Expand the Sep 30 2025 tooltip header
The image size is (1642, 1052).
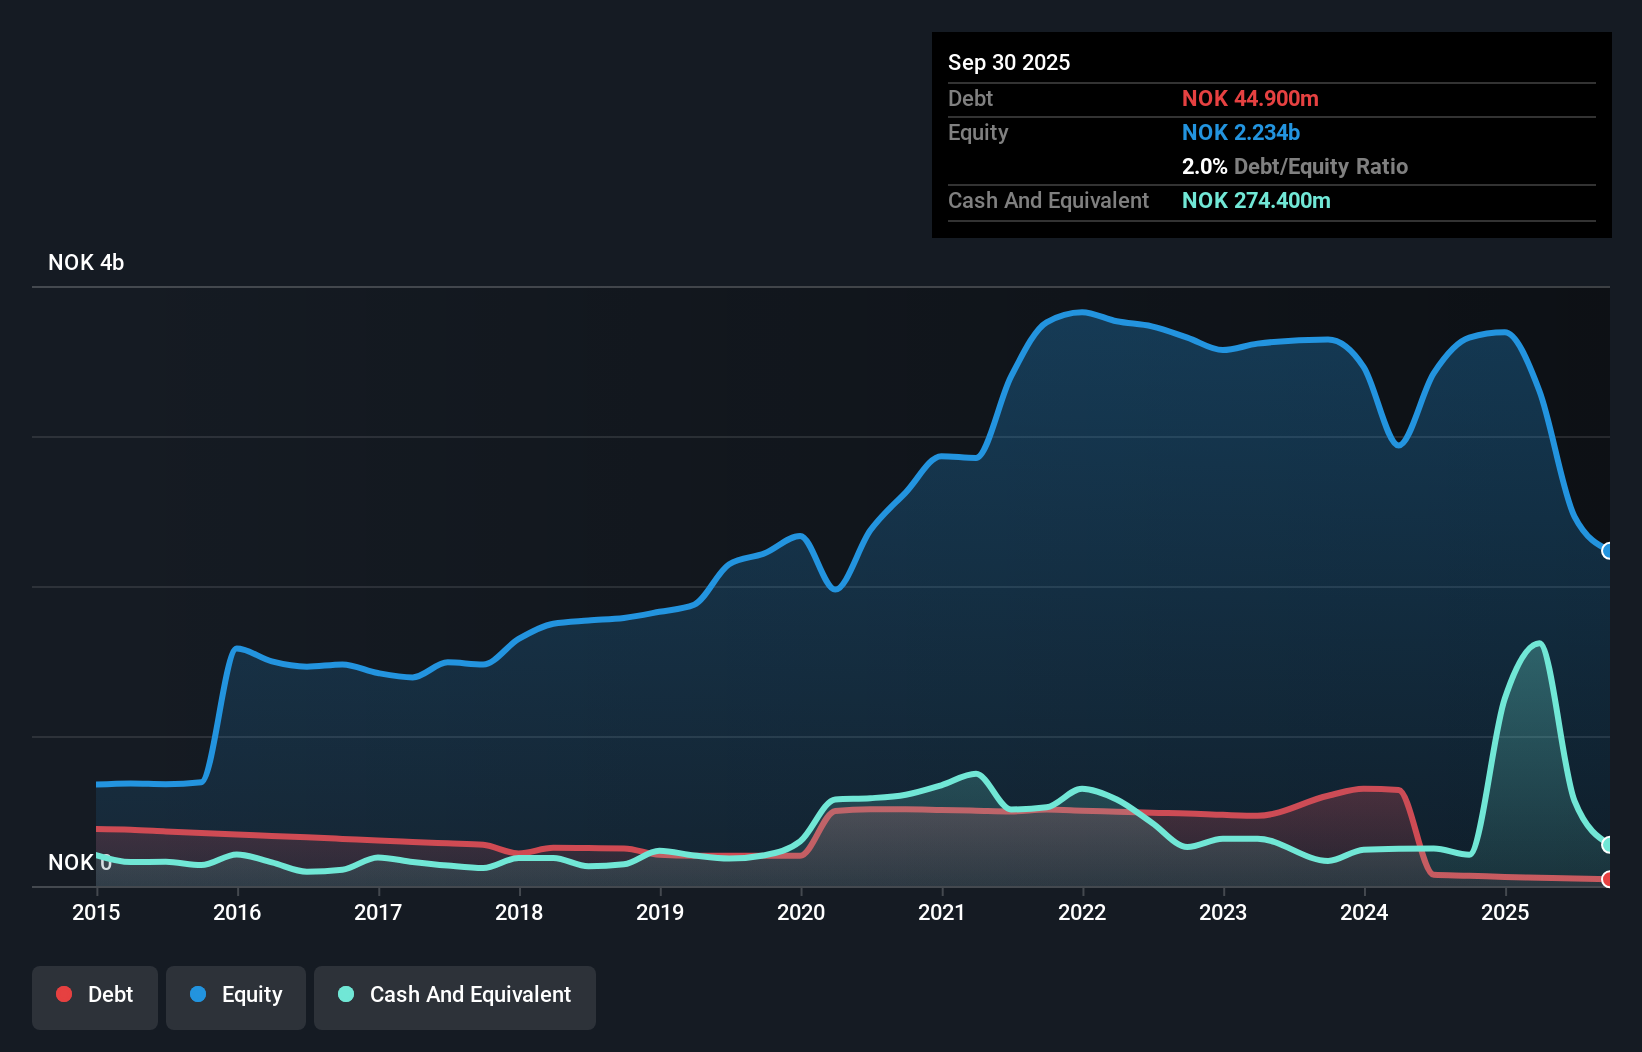point(1009,62)
